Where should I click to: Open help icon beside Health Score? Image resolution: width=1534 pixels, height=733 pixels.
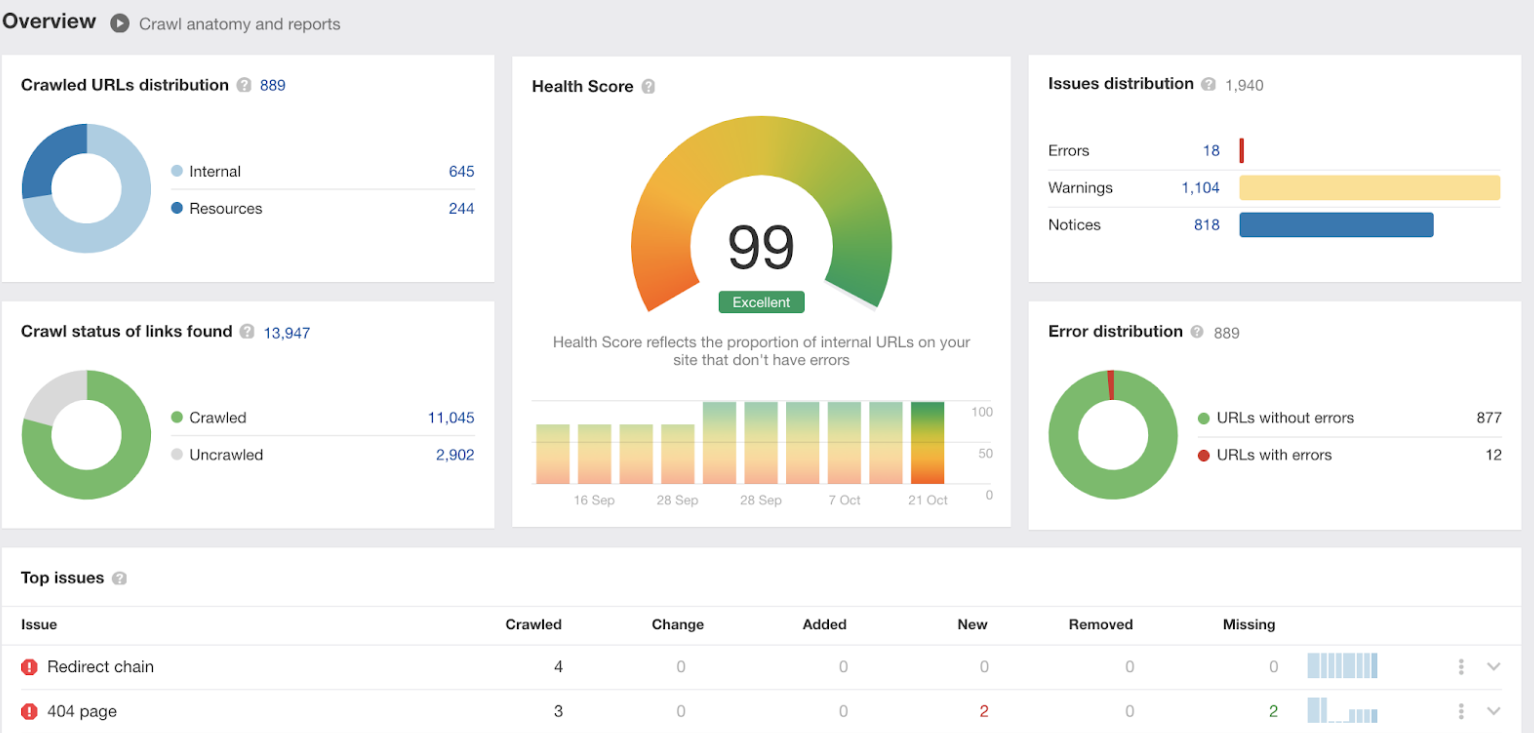pos(648,87)
